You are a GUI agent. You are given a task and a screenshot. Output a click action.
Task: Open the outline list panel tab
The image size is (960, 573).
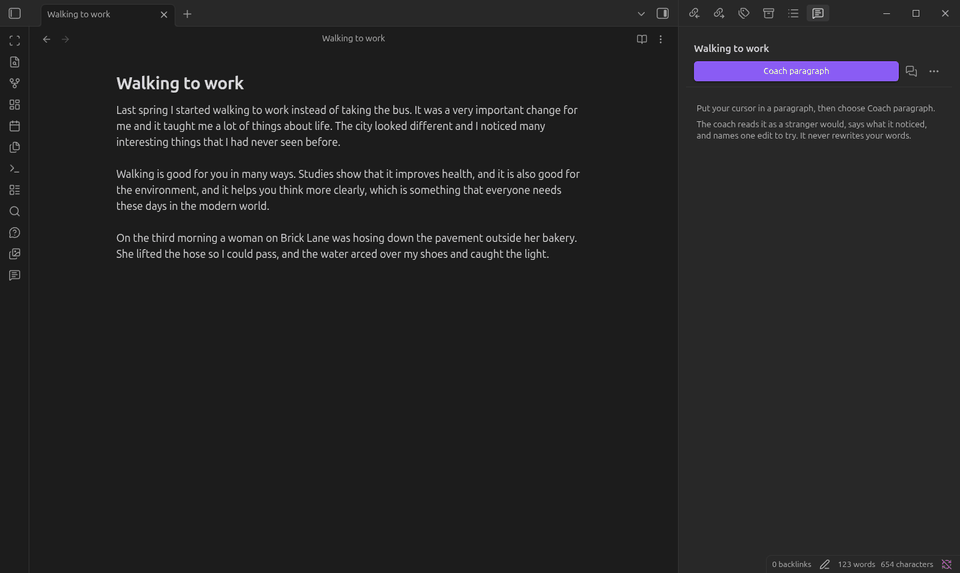(793, 13)
